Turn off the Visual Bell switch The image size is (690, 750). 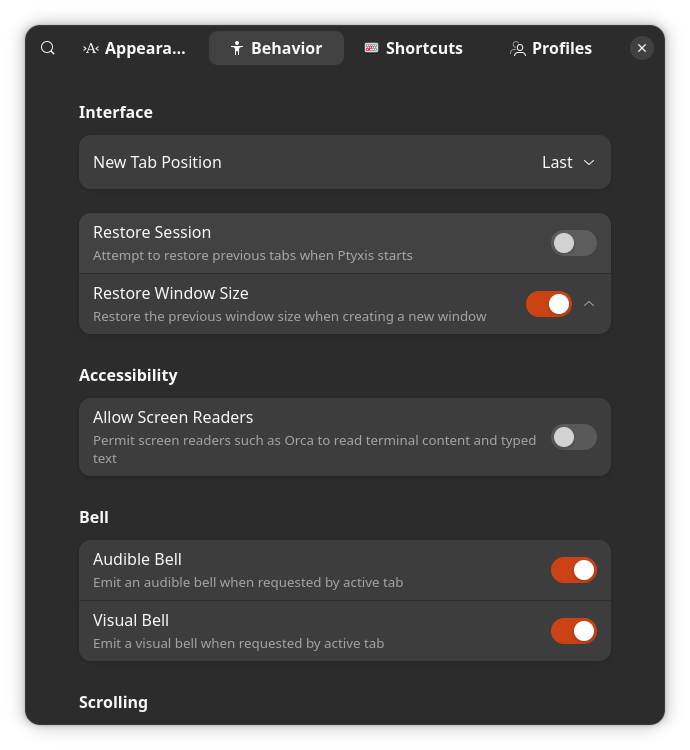pyautogui.click(x=573, y=631)
